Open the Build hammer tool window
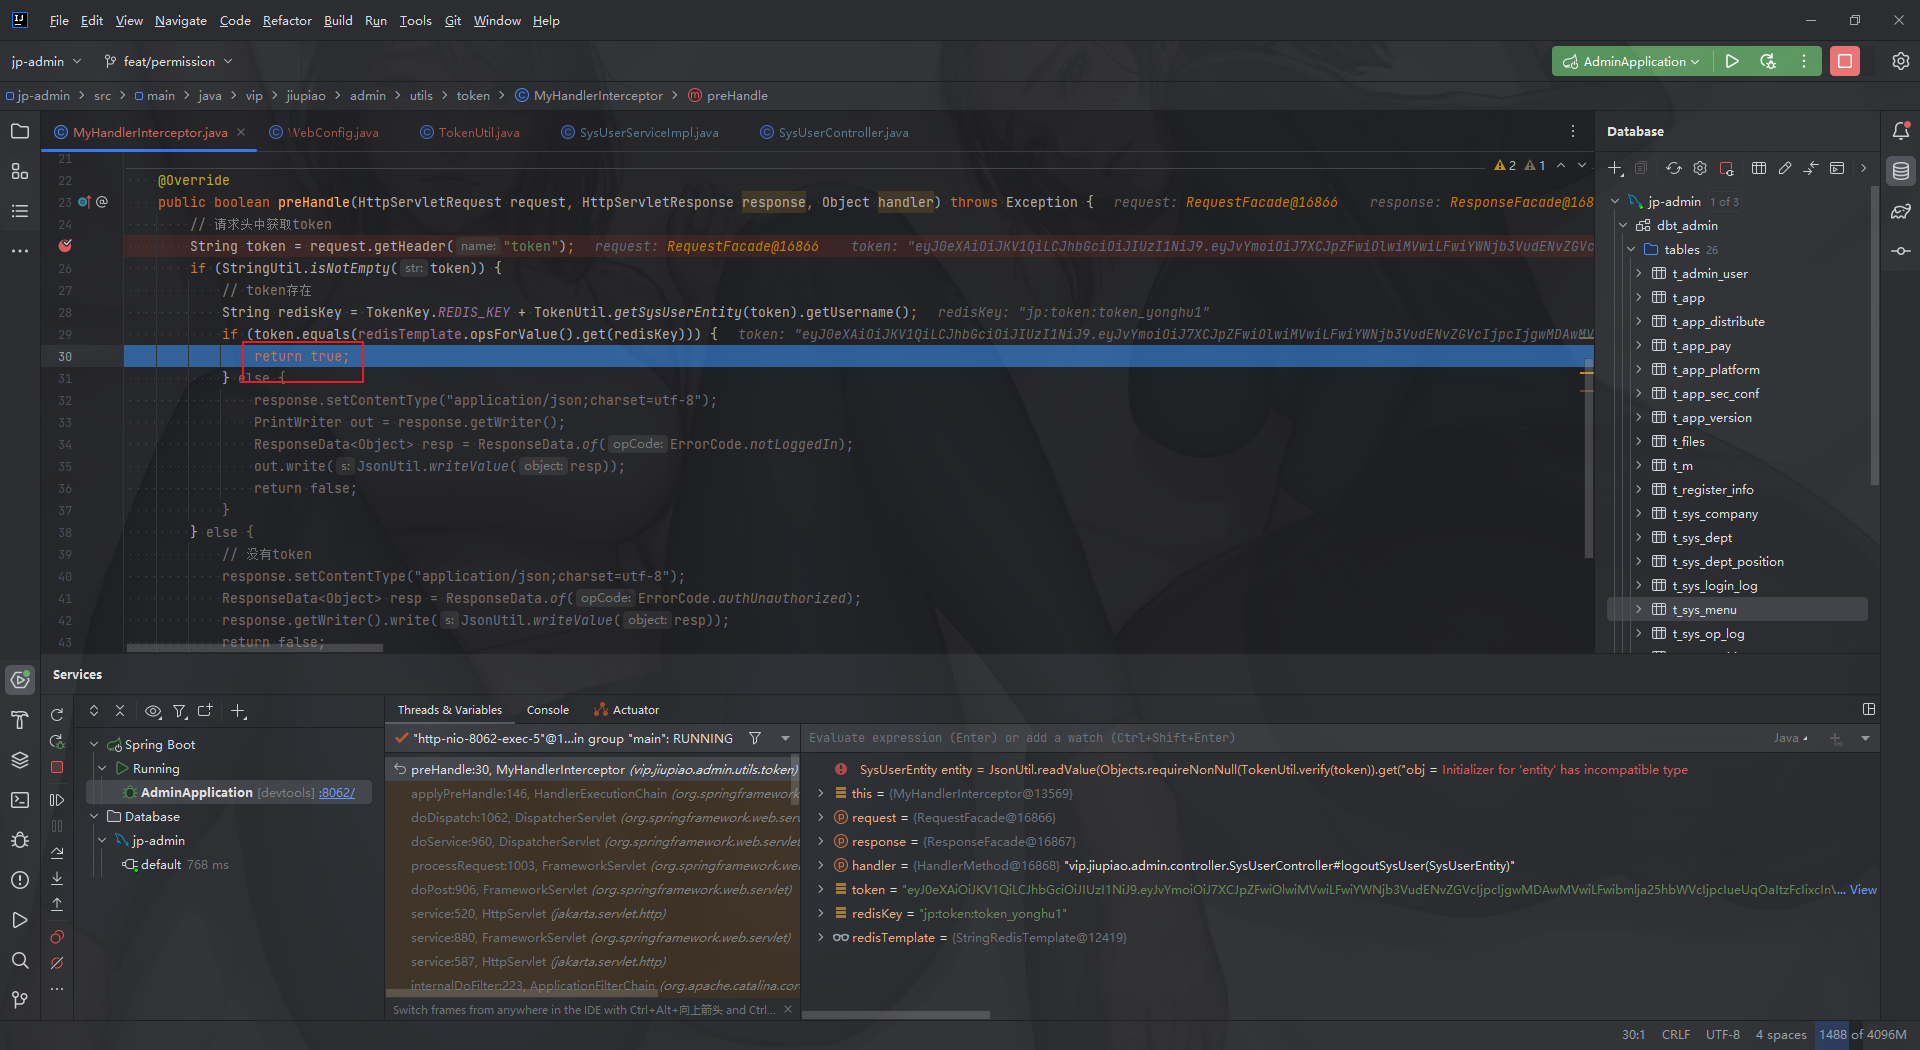This screenshot has height=1050, width=1920. [20, 720]
